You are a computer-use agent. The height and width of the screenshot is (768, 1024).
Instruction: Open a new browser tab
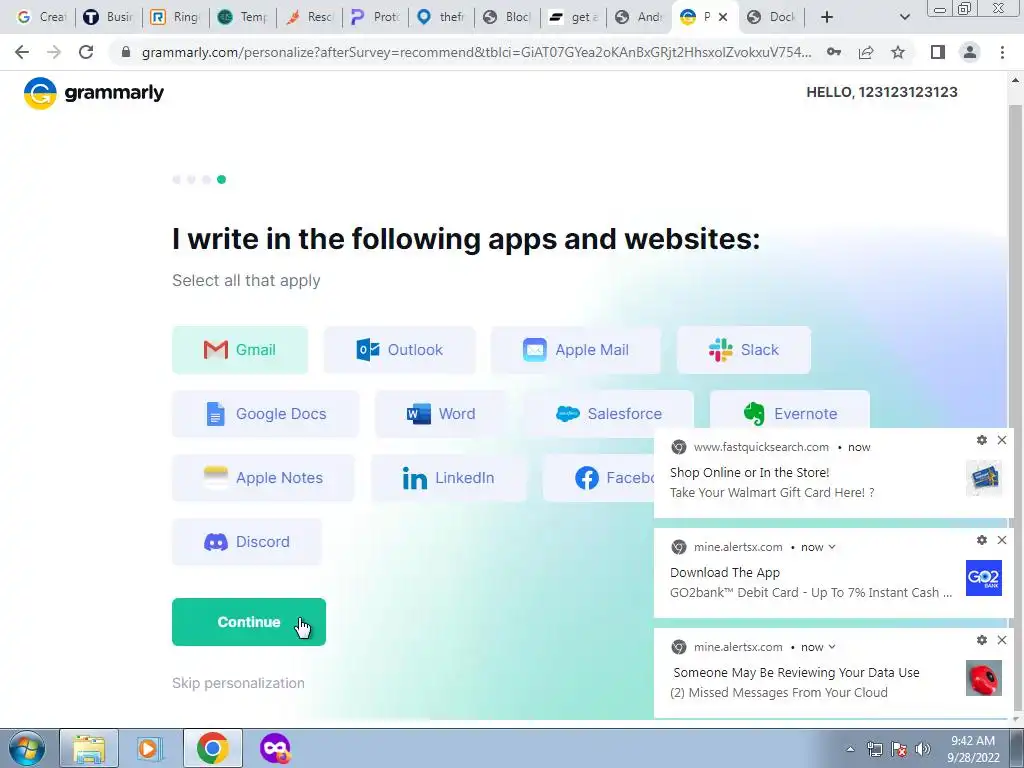827,17
